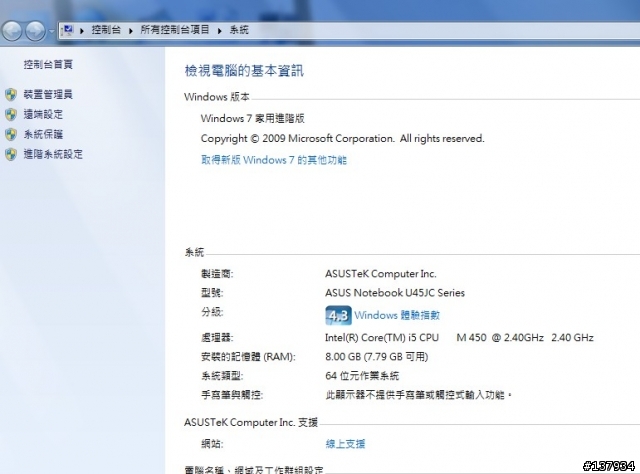Click the ASUSTeK Computer Inc. manufacturer value

[381, 274]
